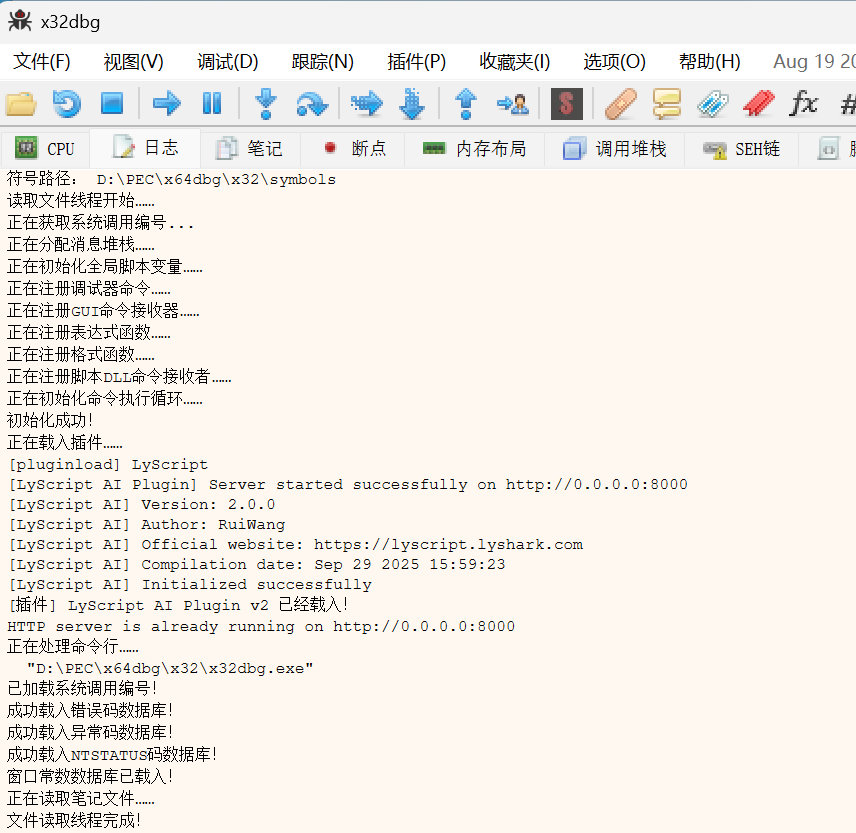Screen dimensions: 856x833
Task: Click log line '正在注册GUI命令接收器'
Action: coord(103,311)
